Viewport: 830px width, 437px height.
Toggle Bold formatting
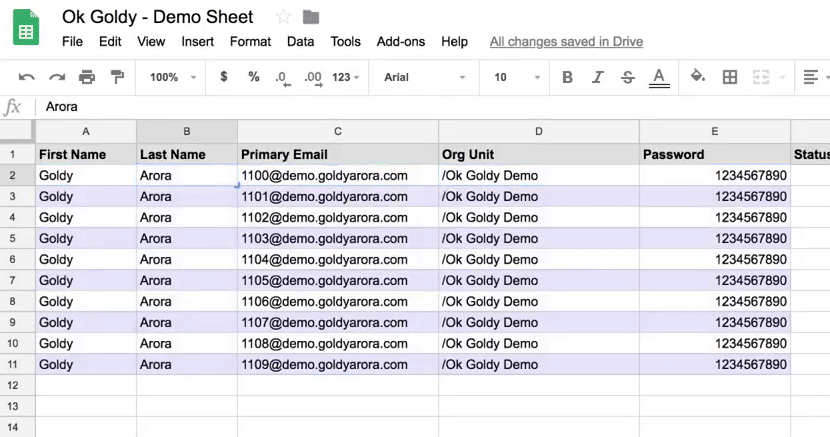tap(567, 77)
